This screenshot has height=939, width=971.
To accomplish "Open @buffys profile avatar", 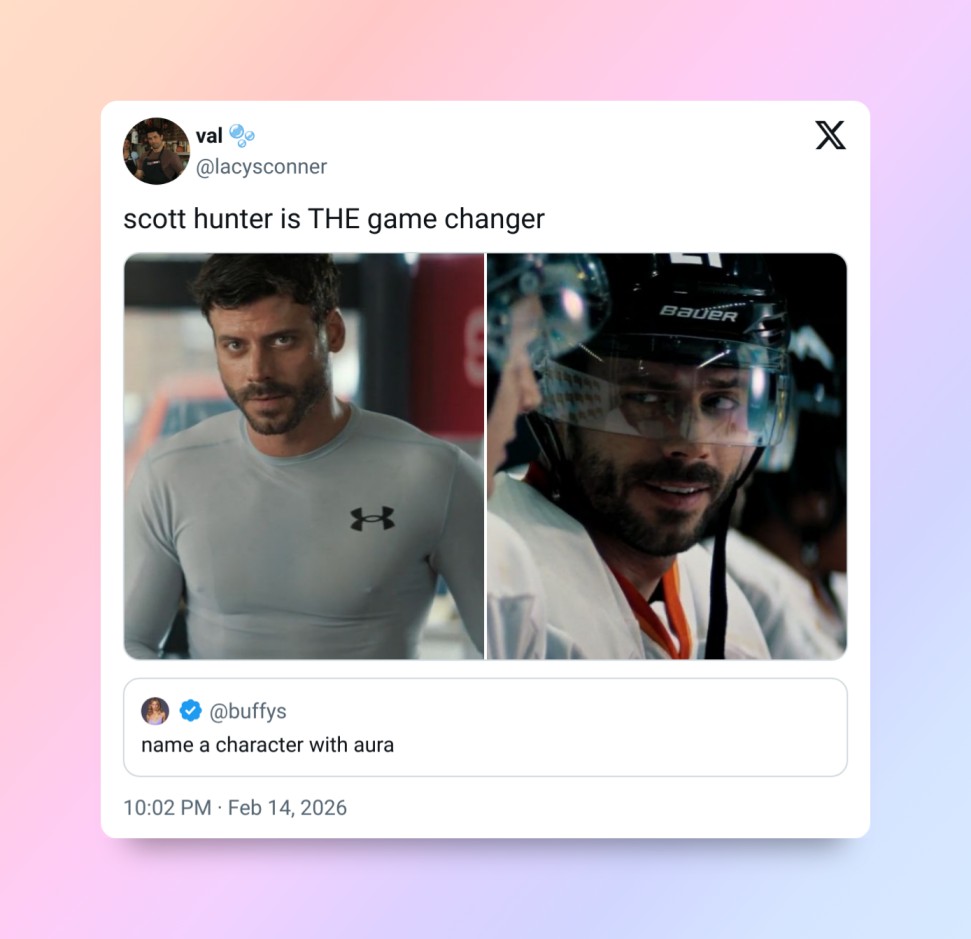I will coord(155,710).
